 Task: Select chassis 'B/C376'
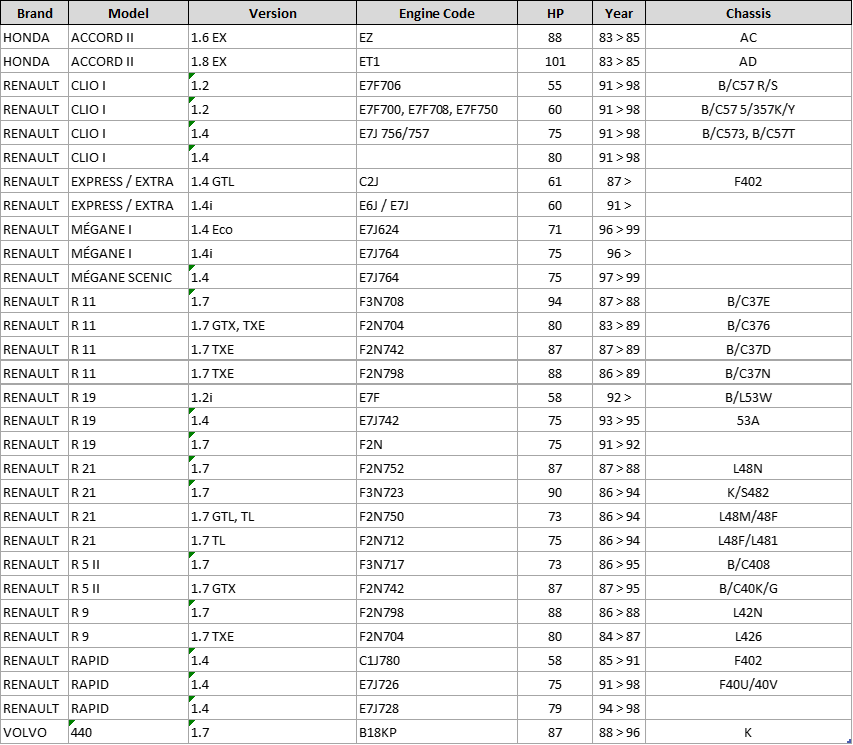pos(749,325)
